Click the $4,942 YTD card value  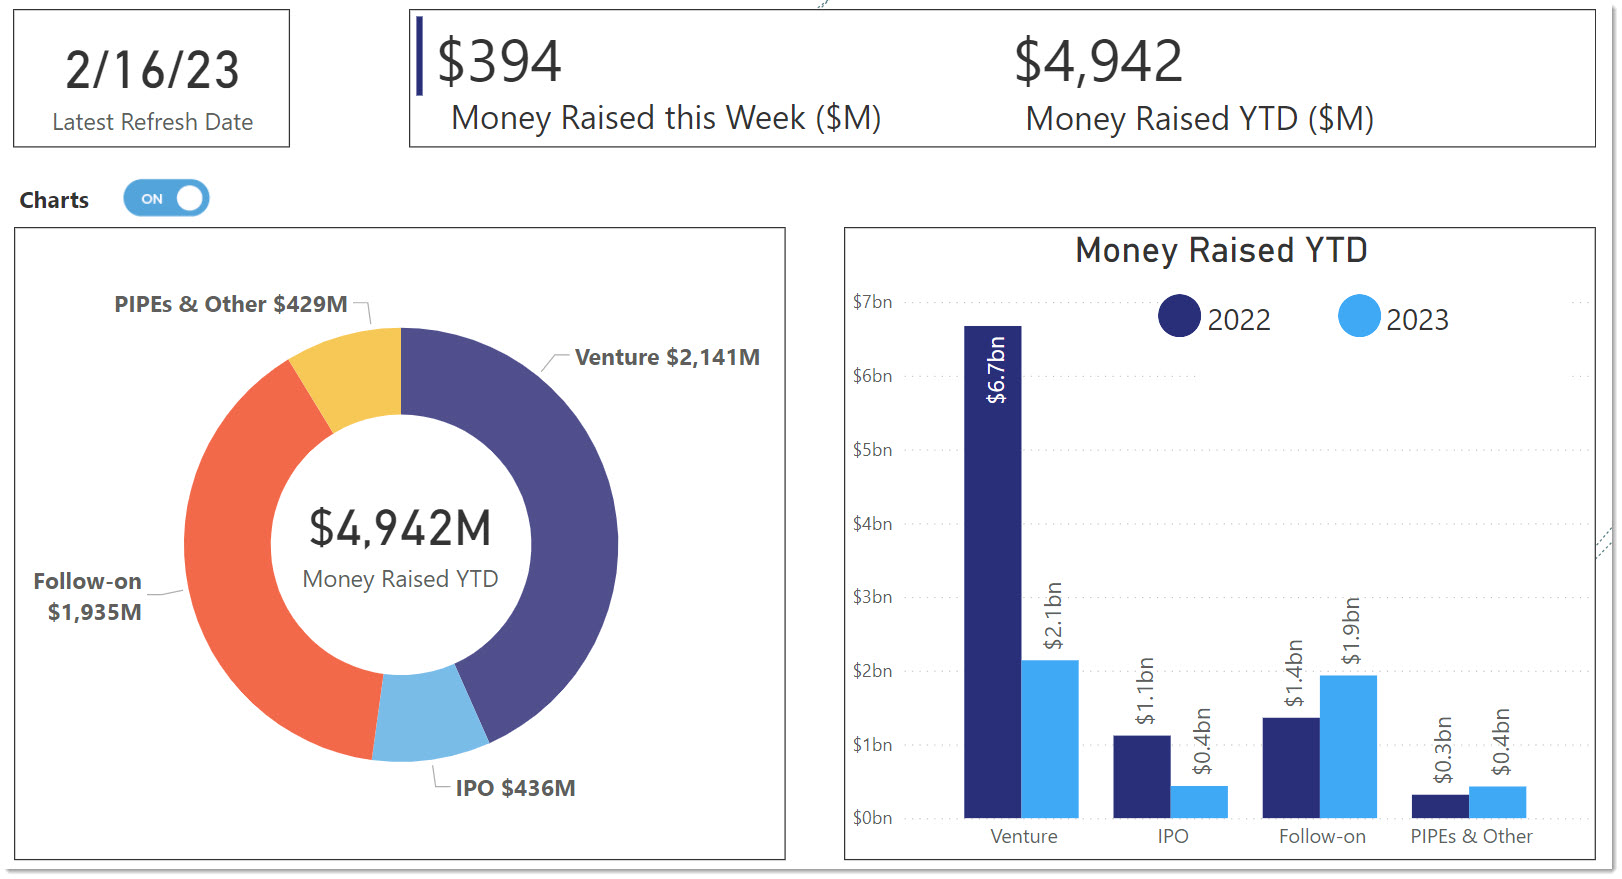coord(1098,61)
